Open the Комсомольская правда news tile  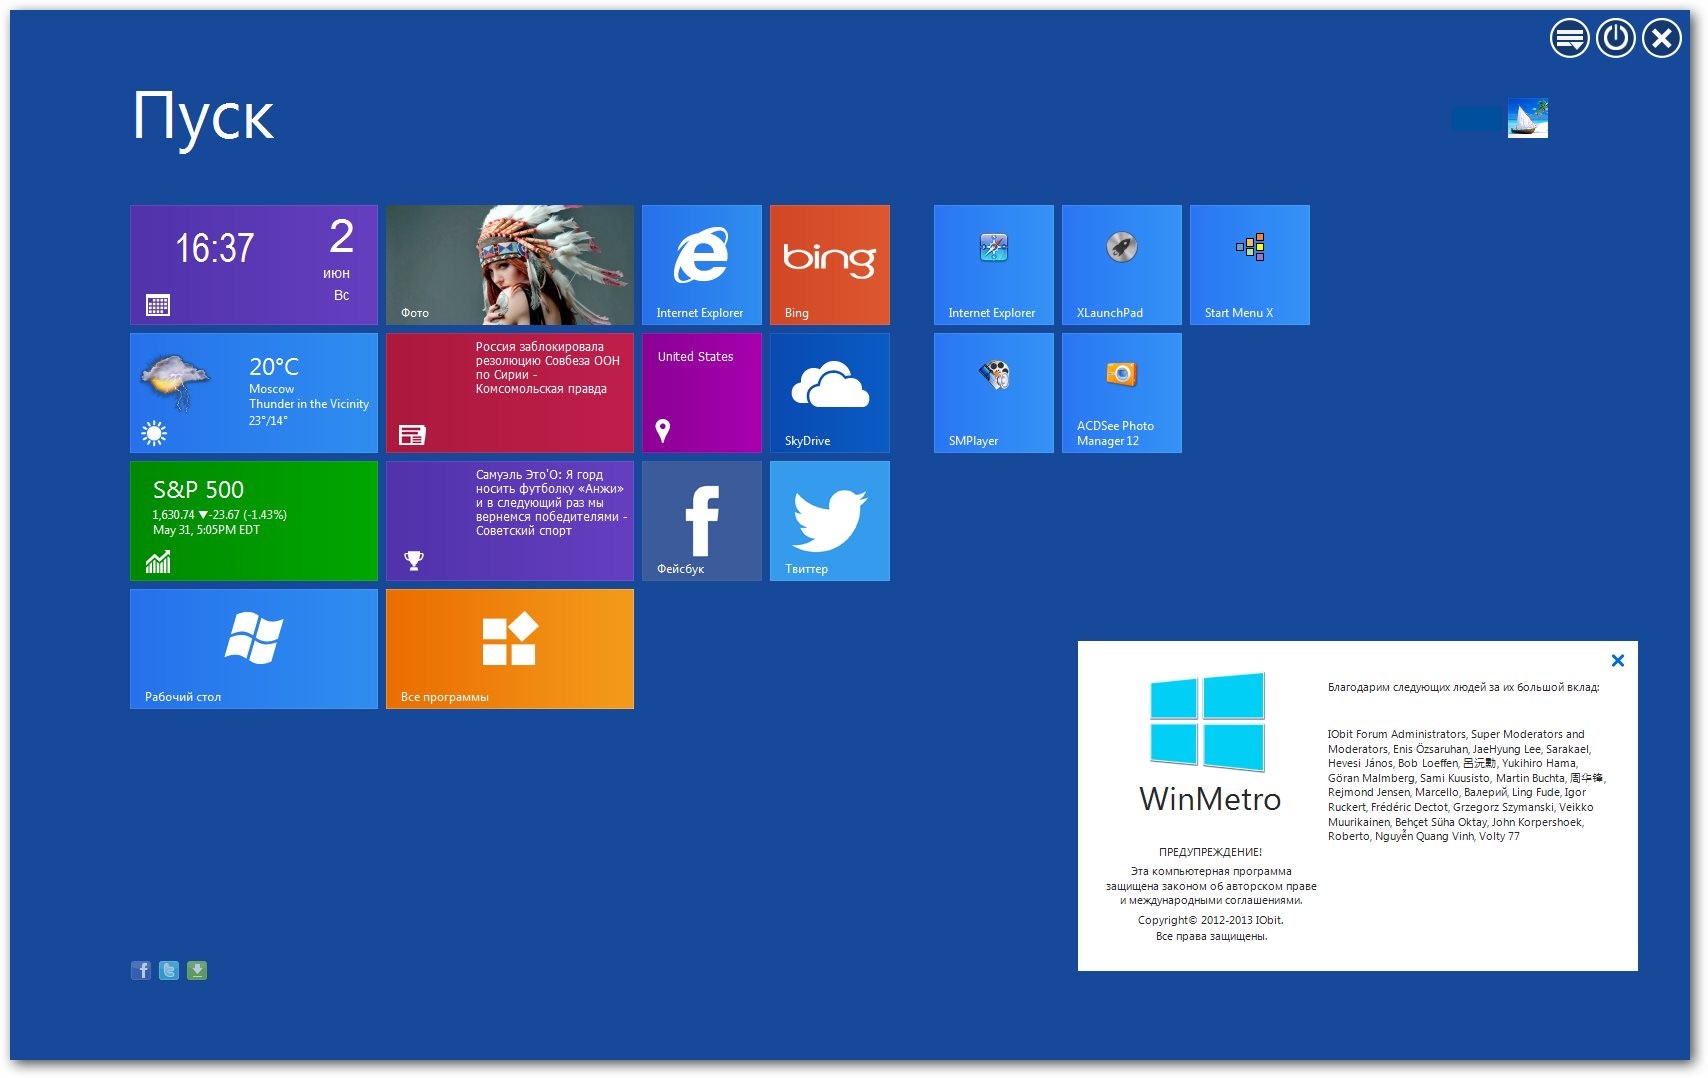pos(510,393)
